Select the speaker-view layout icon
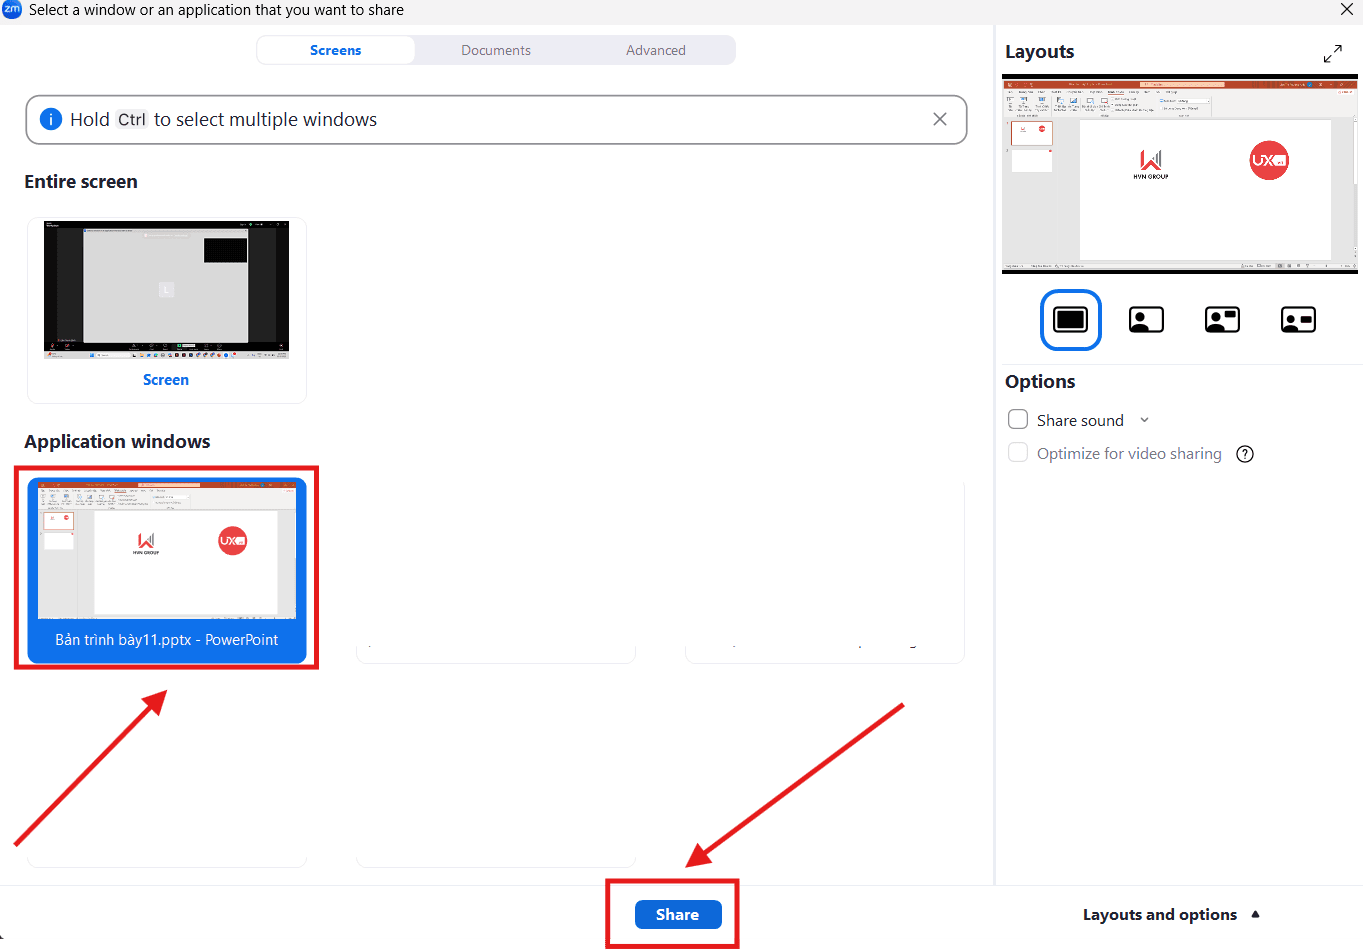 click(x=1146, y=320)
